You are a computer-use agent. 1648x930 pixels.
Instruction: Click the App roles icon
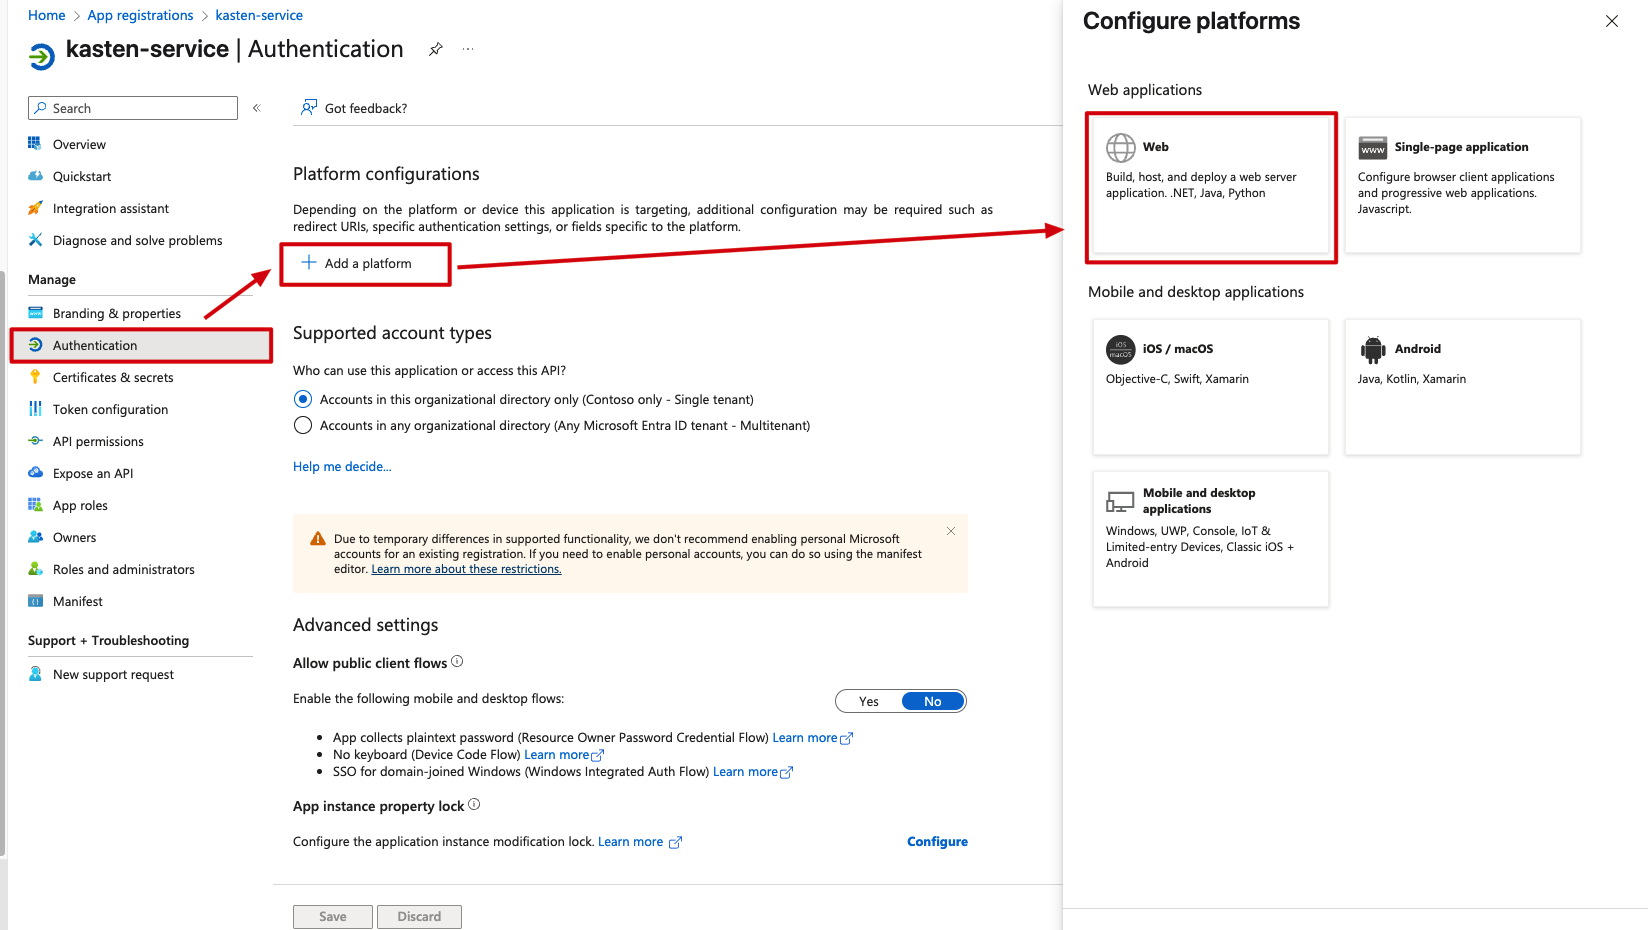pyautogui.click(x=35, y=505)
